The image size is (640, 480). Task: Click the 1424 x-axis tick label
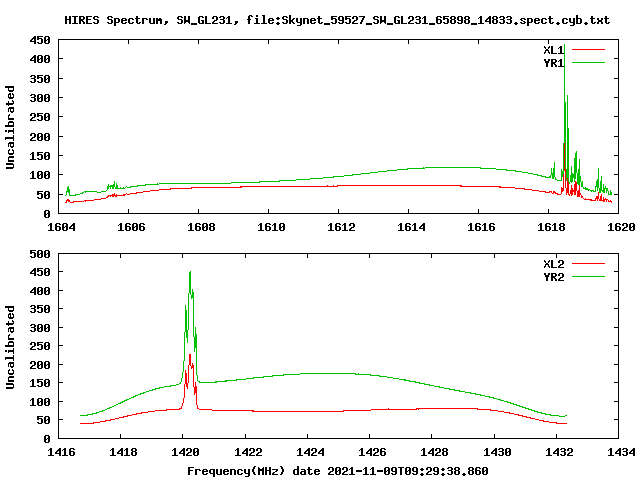(310, 452)
